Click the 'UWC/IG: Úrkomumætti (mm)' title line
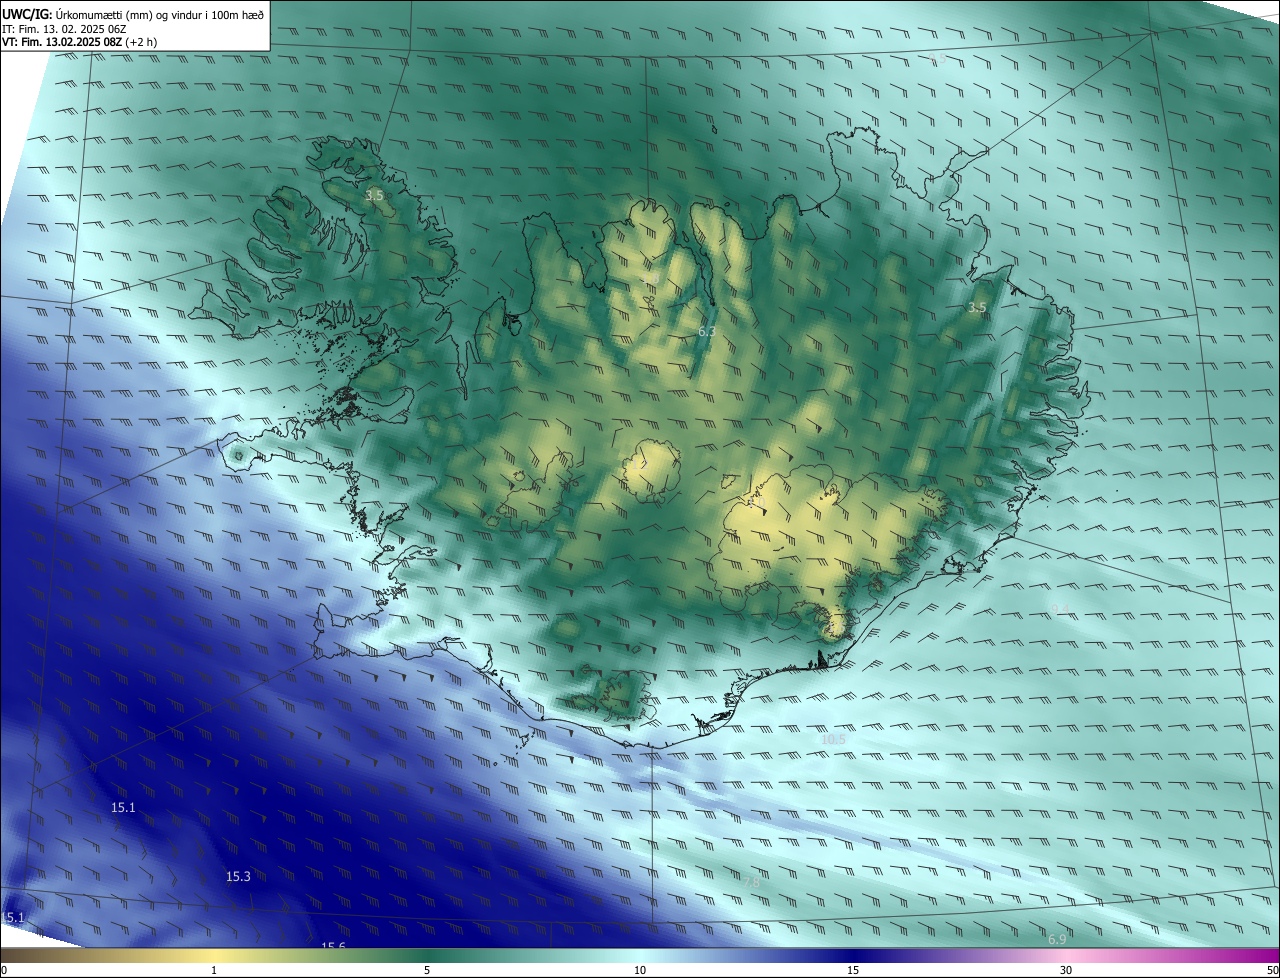Image resolution: width=1280 pixels, height=978 pixels. [133, 13]
